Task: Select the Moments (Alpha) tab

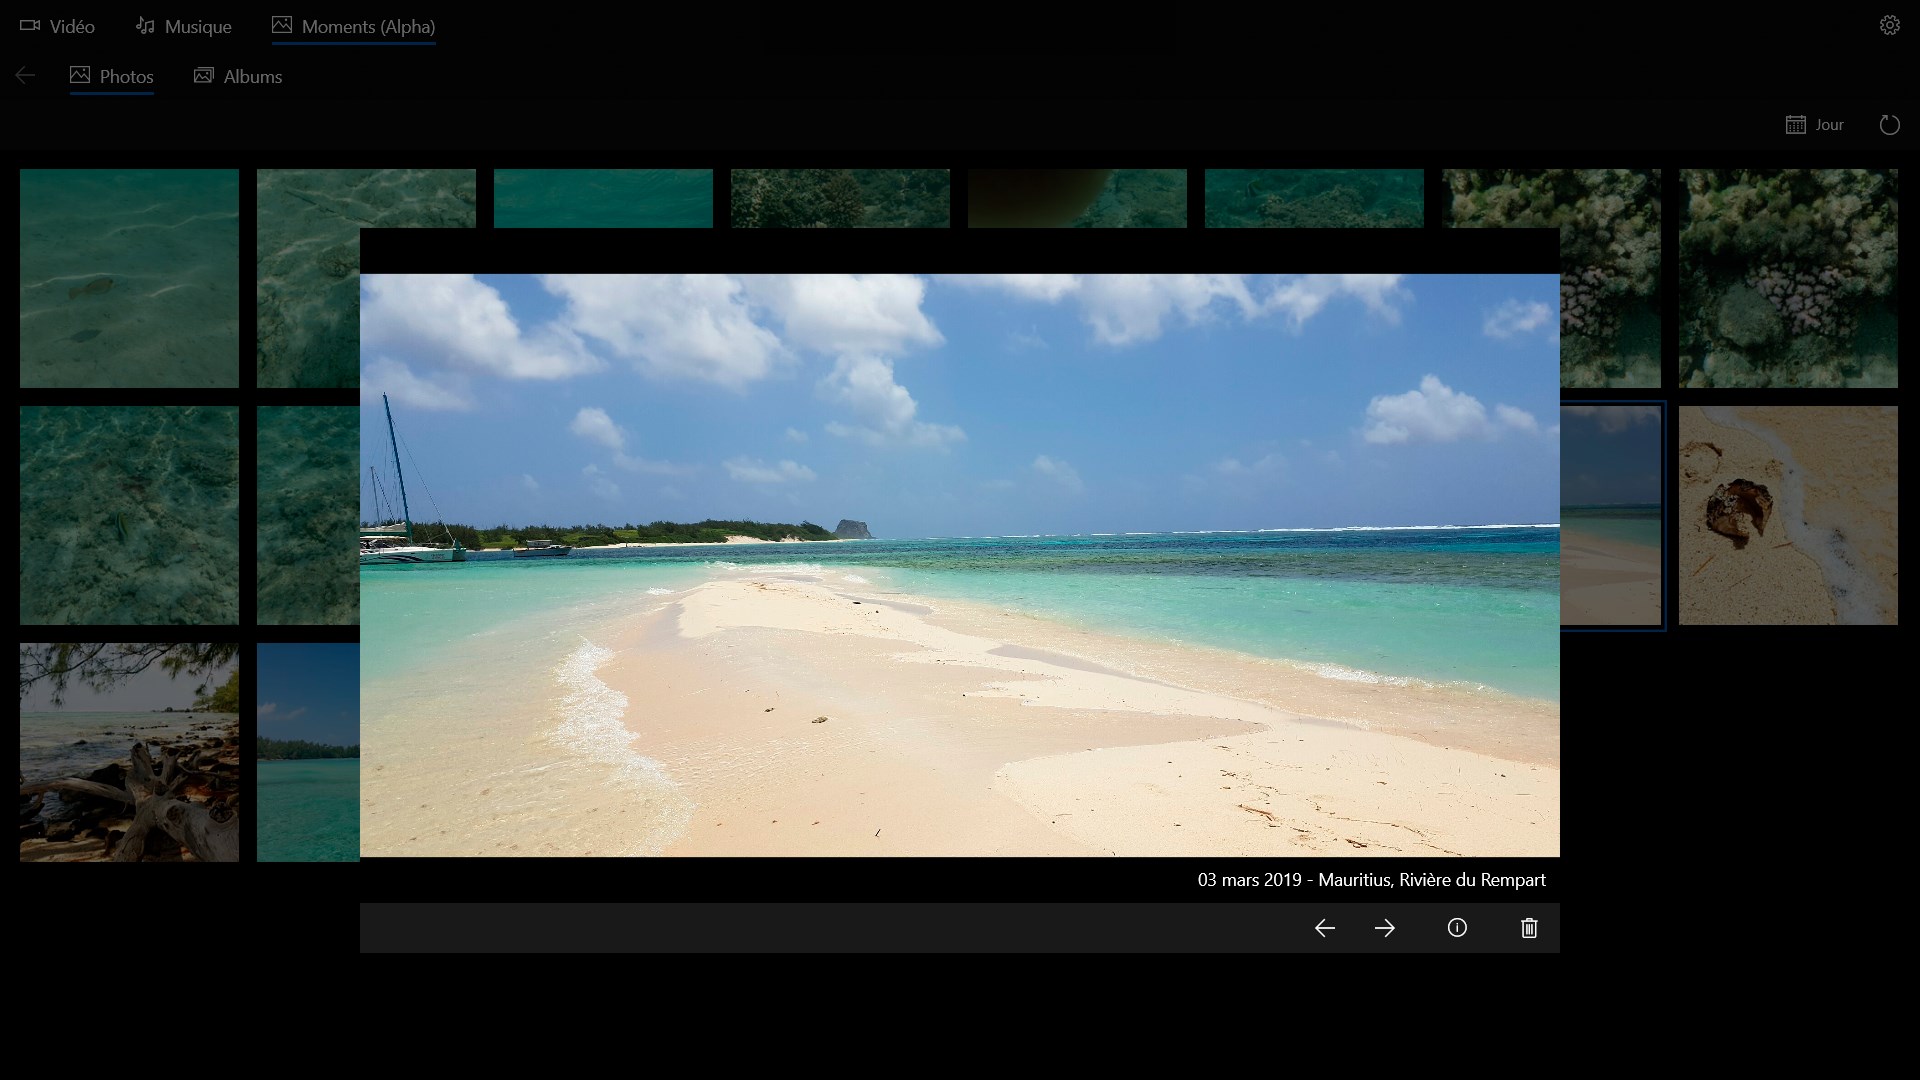Action: 353,27
